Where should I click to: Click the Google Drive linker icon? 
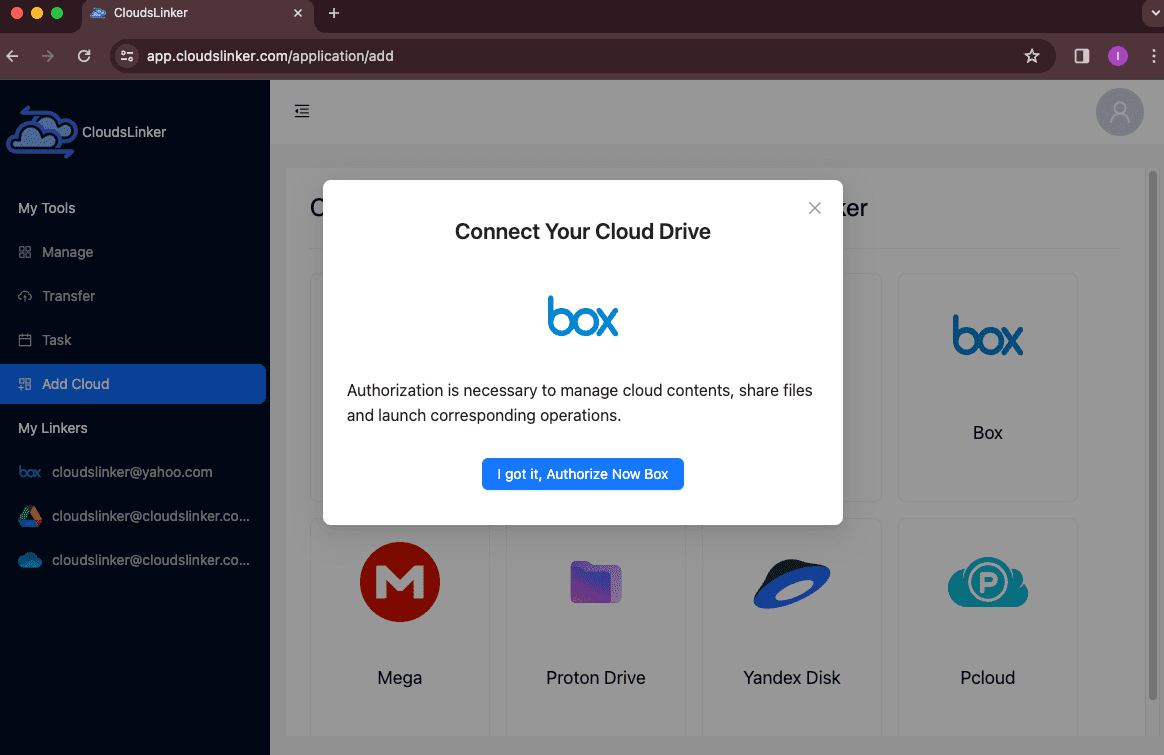point(30,516)
